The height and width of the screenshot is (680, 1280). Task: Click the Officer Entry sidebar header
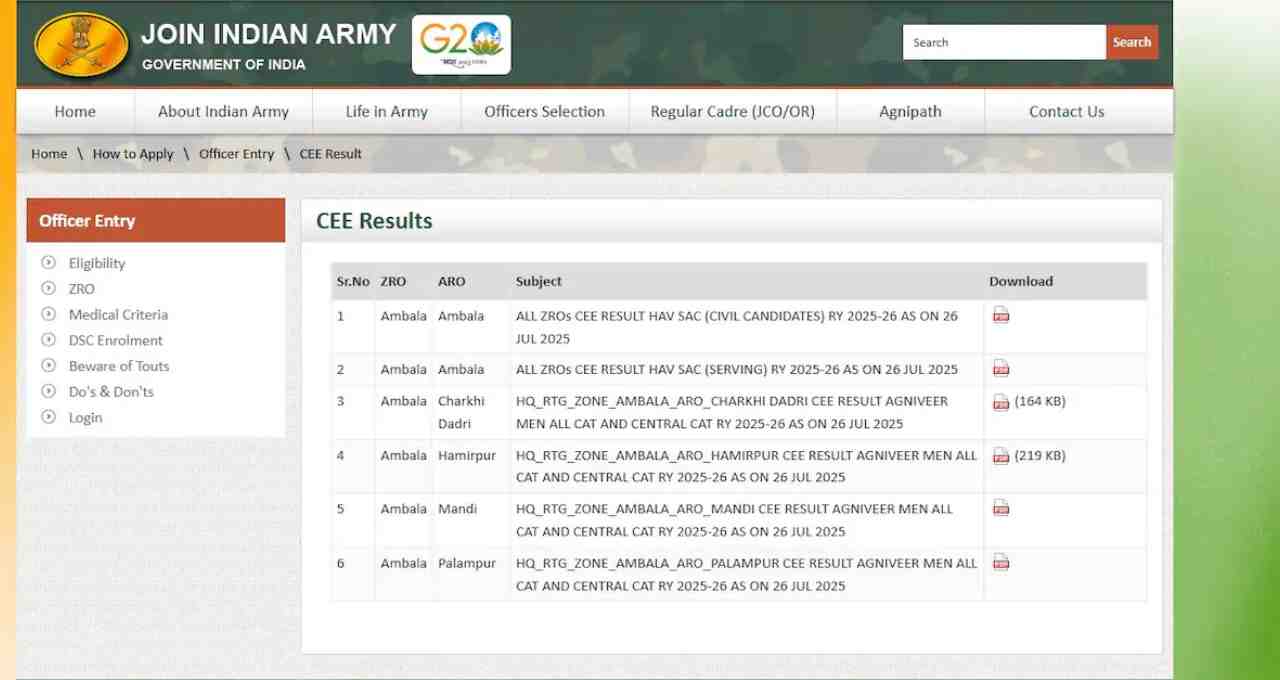(x=156, y=220)
